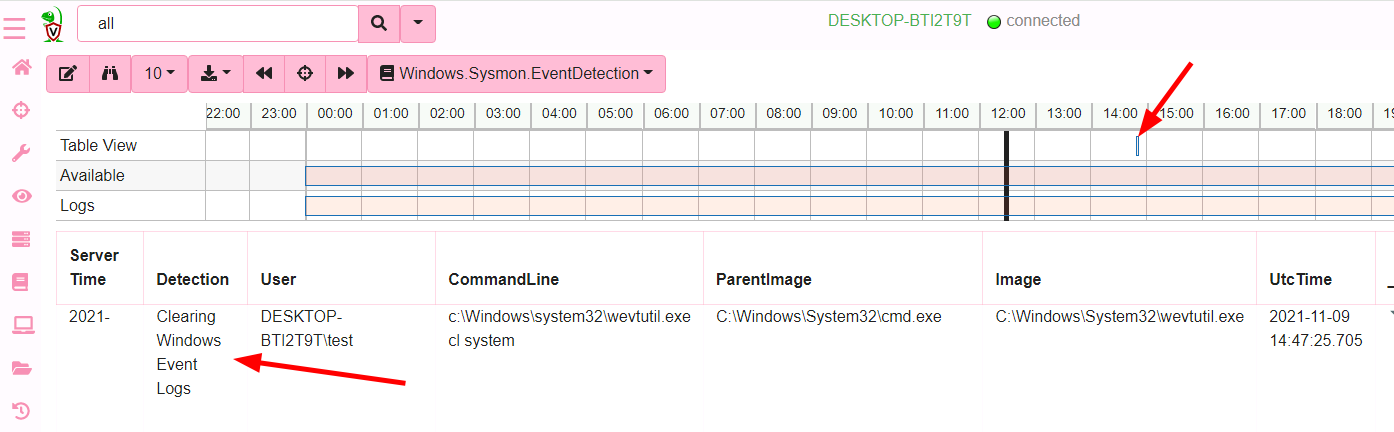The width and height of the screenshot is (1394, 432).
Task: Click the 'wevtutil.exe cl system' command line cell
Action: click(x=569, y=329)
